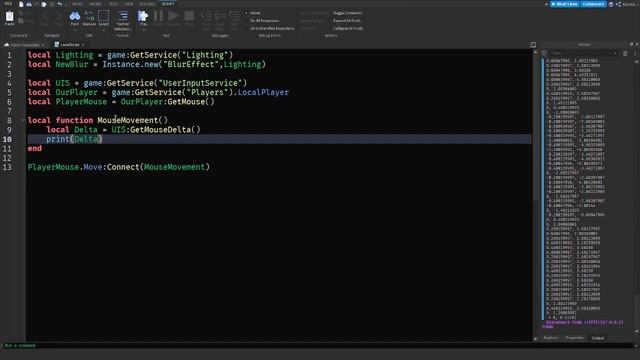Click print(Delta) on line 10
This screenshot has height=360, width=640.
[x=74, y=139]
